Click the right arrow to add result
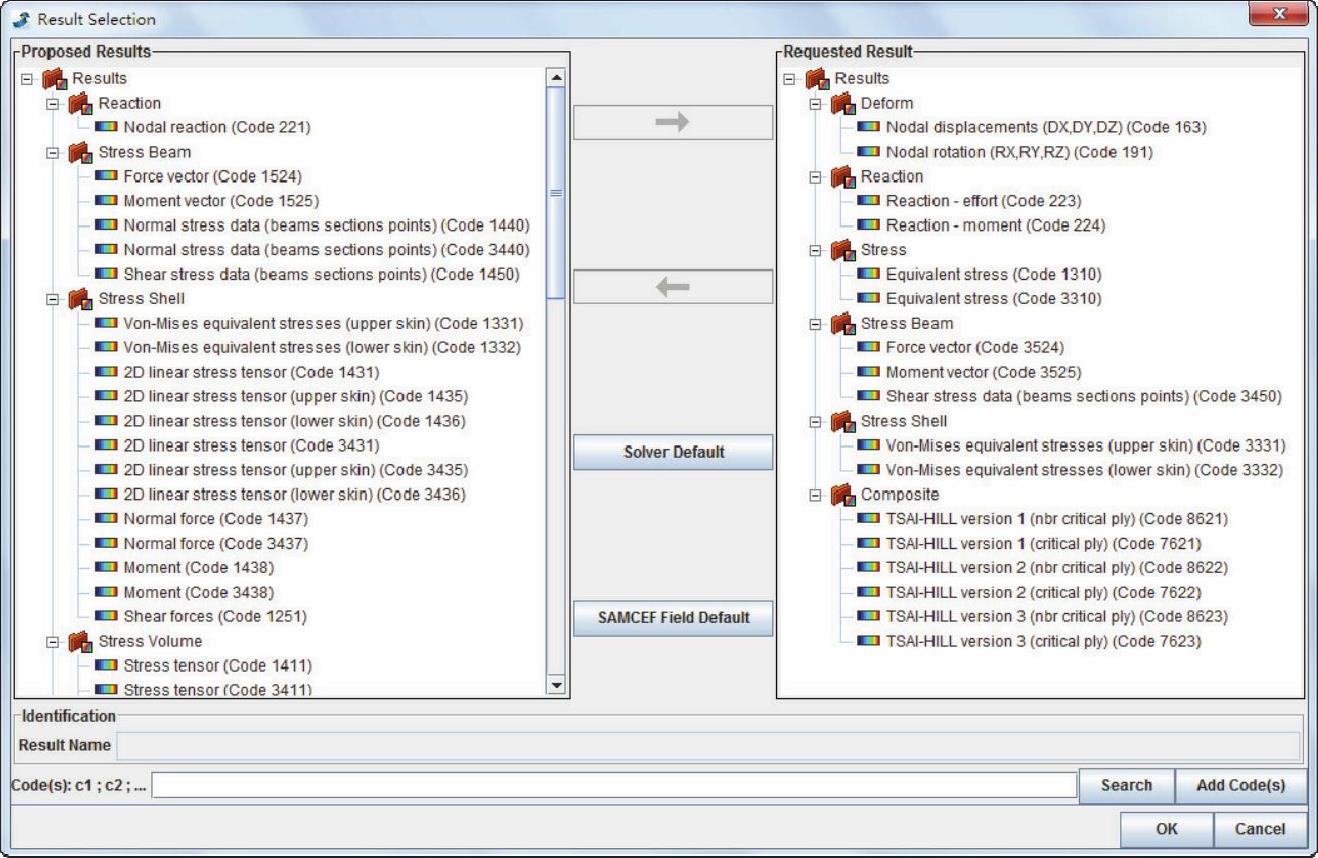 point(672,122)
